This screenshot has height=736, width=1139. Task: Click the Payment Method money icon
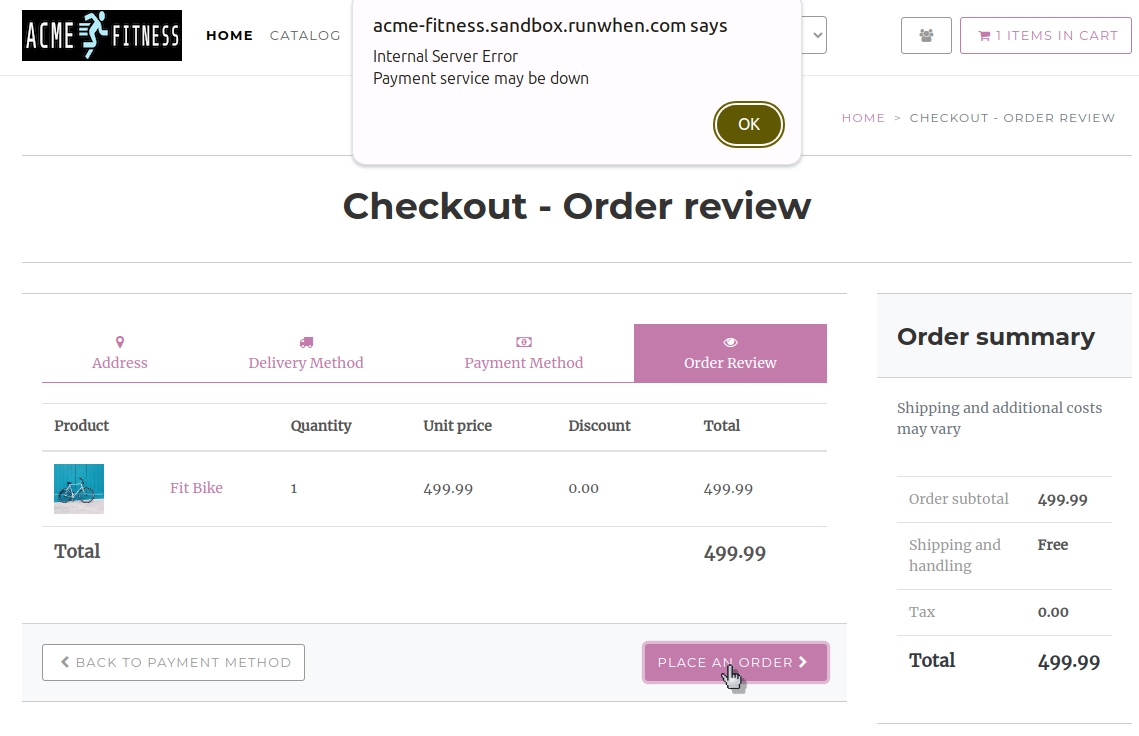point(523,342)
